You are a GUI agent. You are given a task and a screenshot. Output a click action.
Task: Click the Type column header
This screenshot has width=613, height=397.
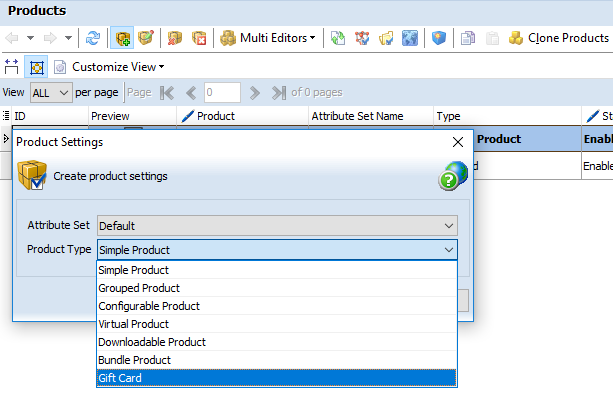tap(507, 116)
